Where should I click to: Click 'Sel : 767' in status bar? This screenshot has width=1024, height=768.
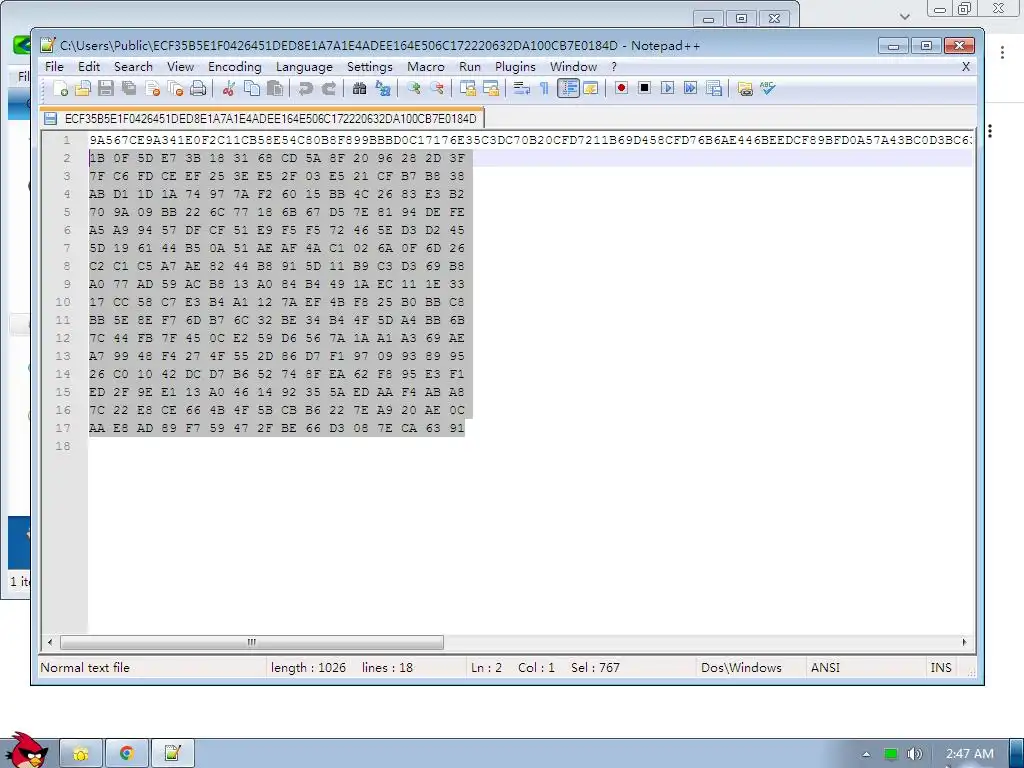click(x=595, y=667)
